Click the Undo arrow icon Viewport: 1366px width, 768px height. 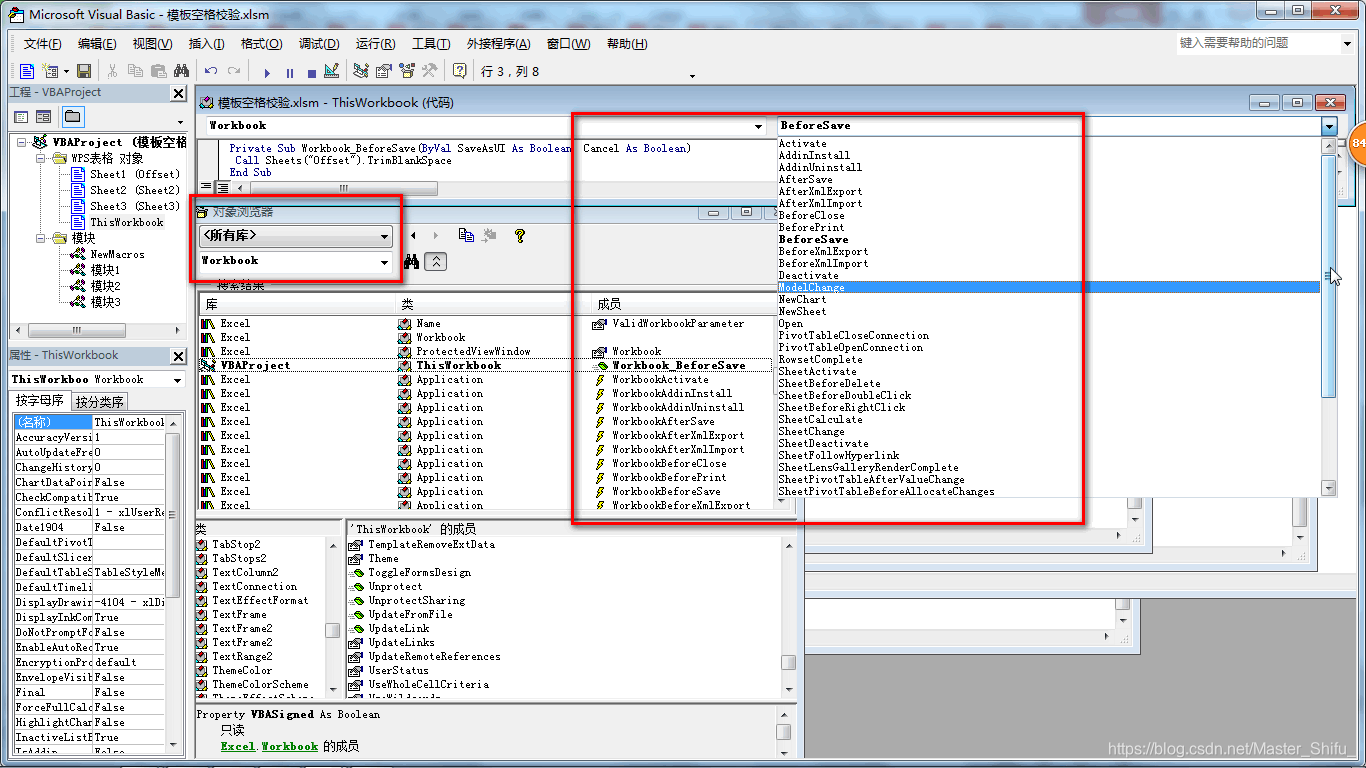[x=211, y=71]
